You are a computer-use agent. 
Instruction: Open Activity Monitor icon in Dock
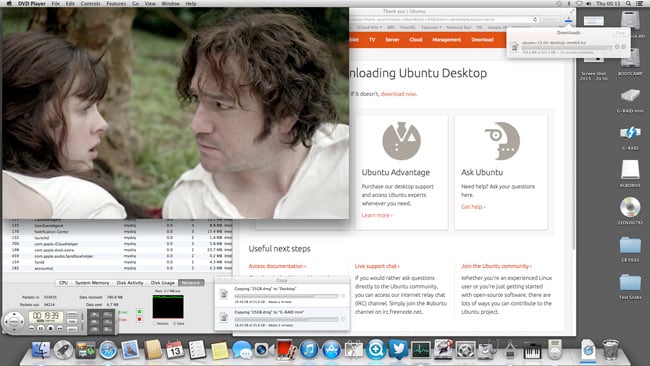[421, 350]
